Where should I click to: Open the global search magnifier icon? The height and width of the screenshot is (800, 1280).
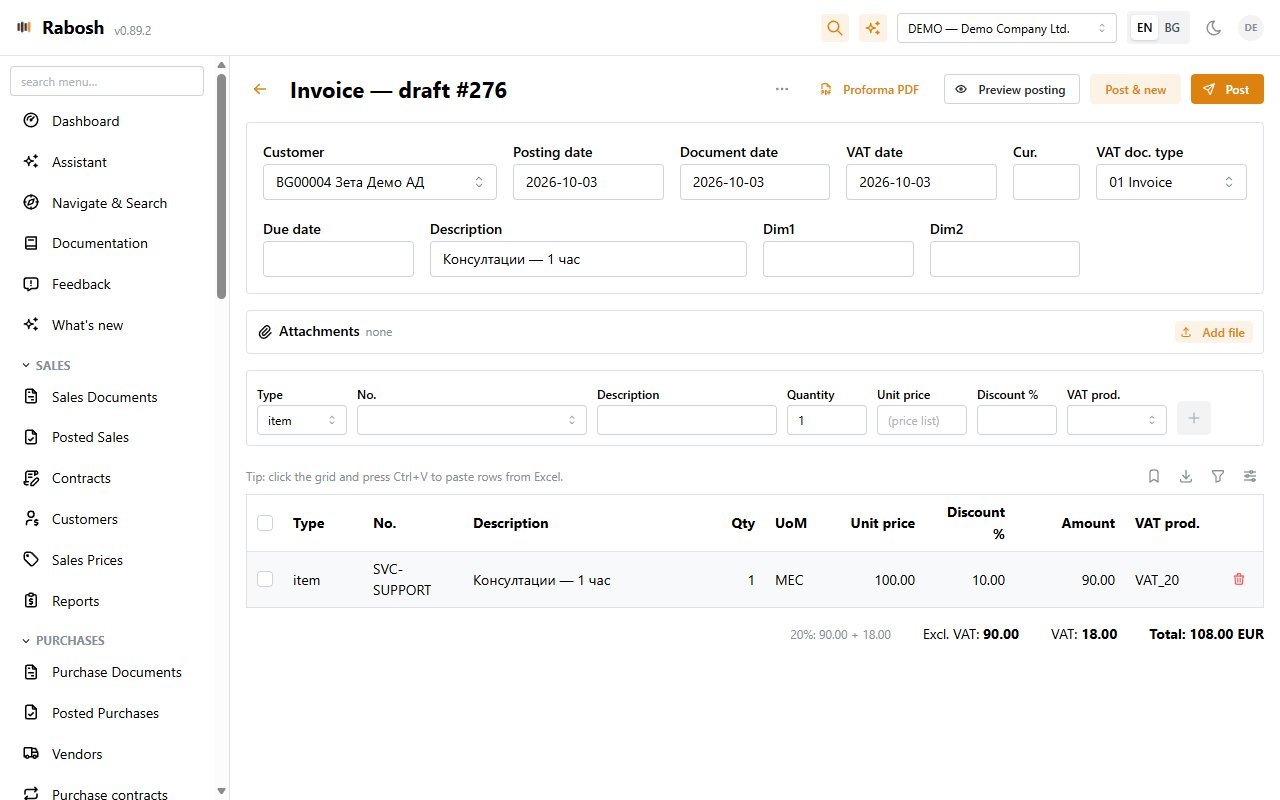pos(835,28)
